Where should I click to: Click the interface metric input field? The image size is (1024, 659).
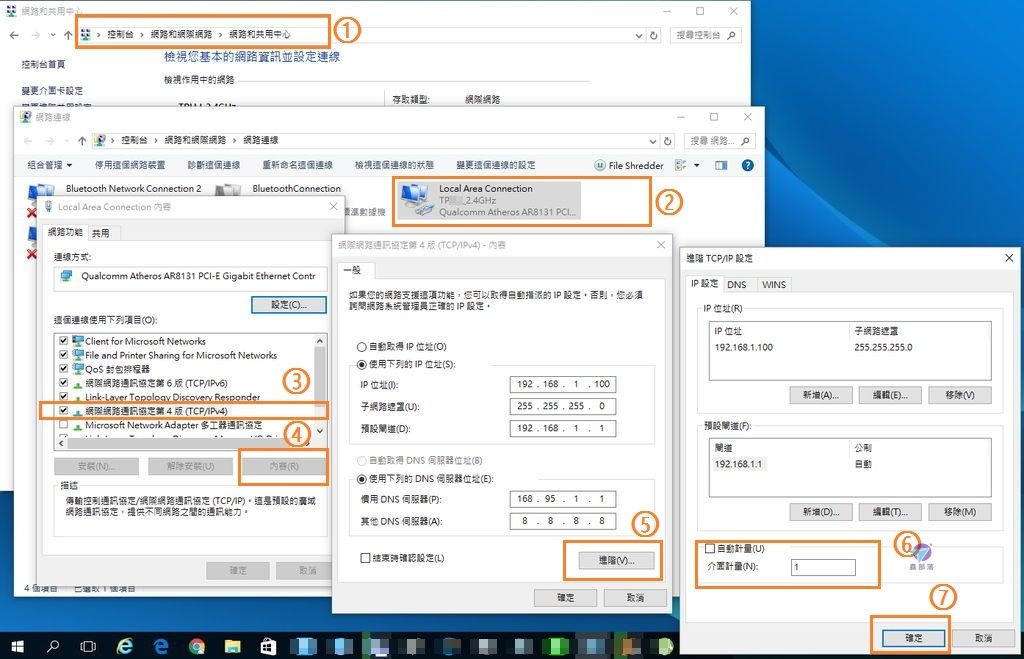[823, 567]
